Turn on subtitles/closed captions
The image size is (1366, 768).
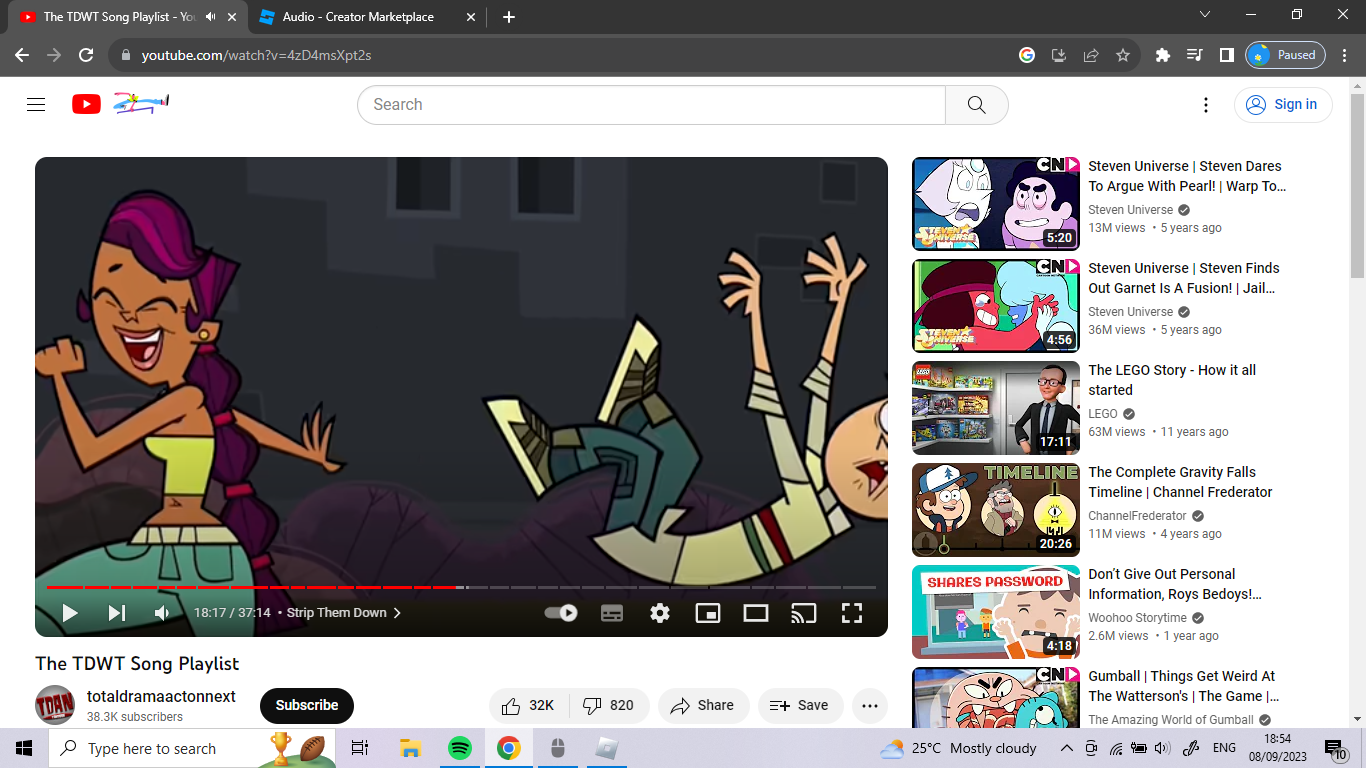click(x=612, y=613)
